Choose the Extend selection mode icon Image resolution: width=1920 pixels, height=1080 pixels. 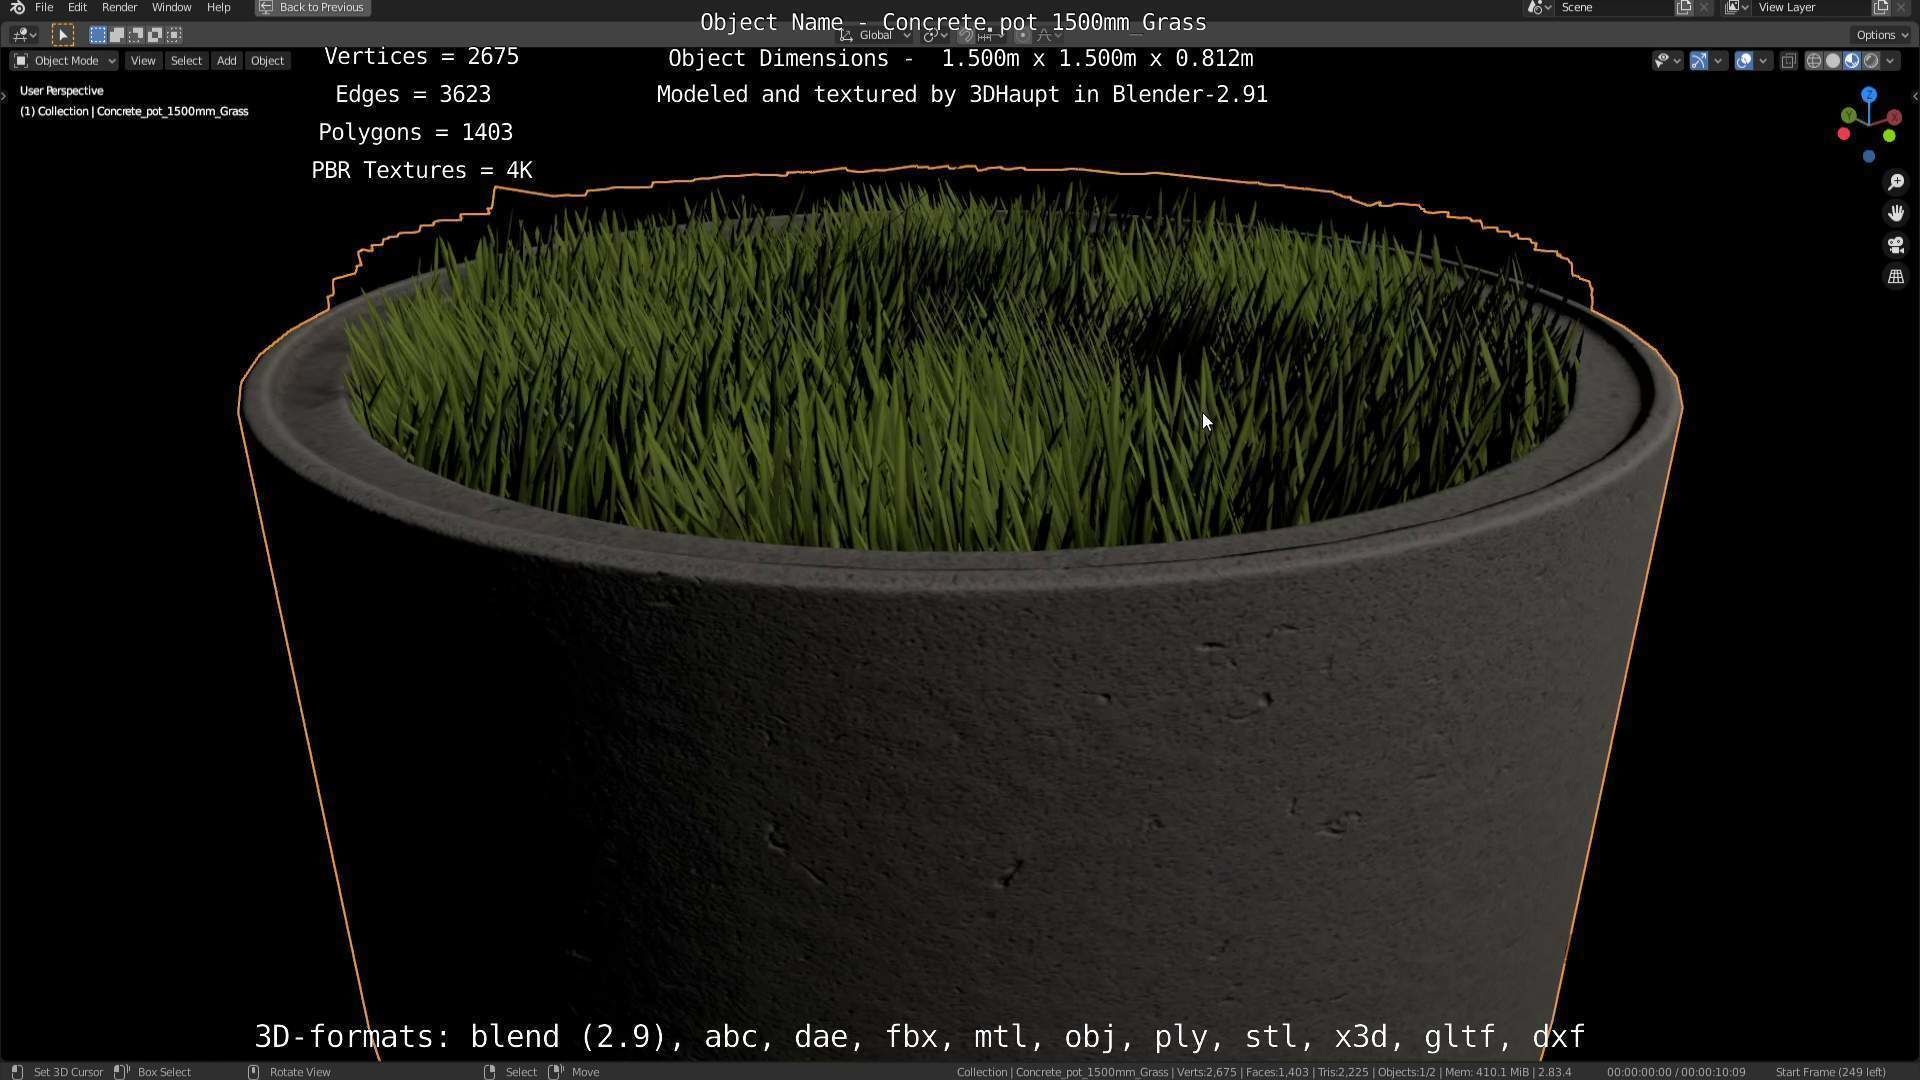[x=116, y=35]
